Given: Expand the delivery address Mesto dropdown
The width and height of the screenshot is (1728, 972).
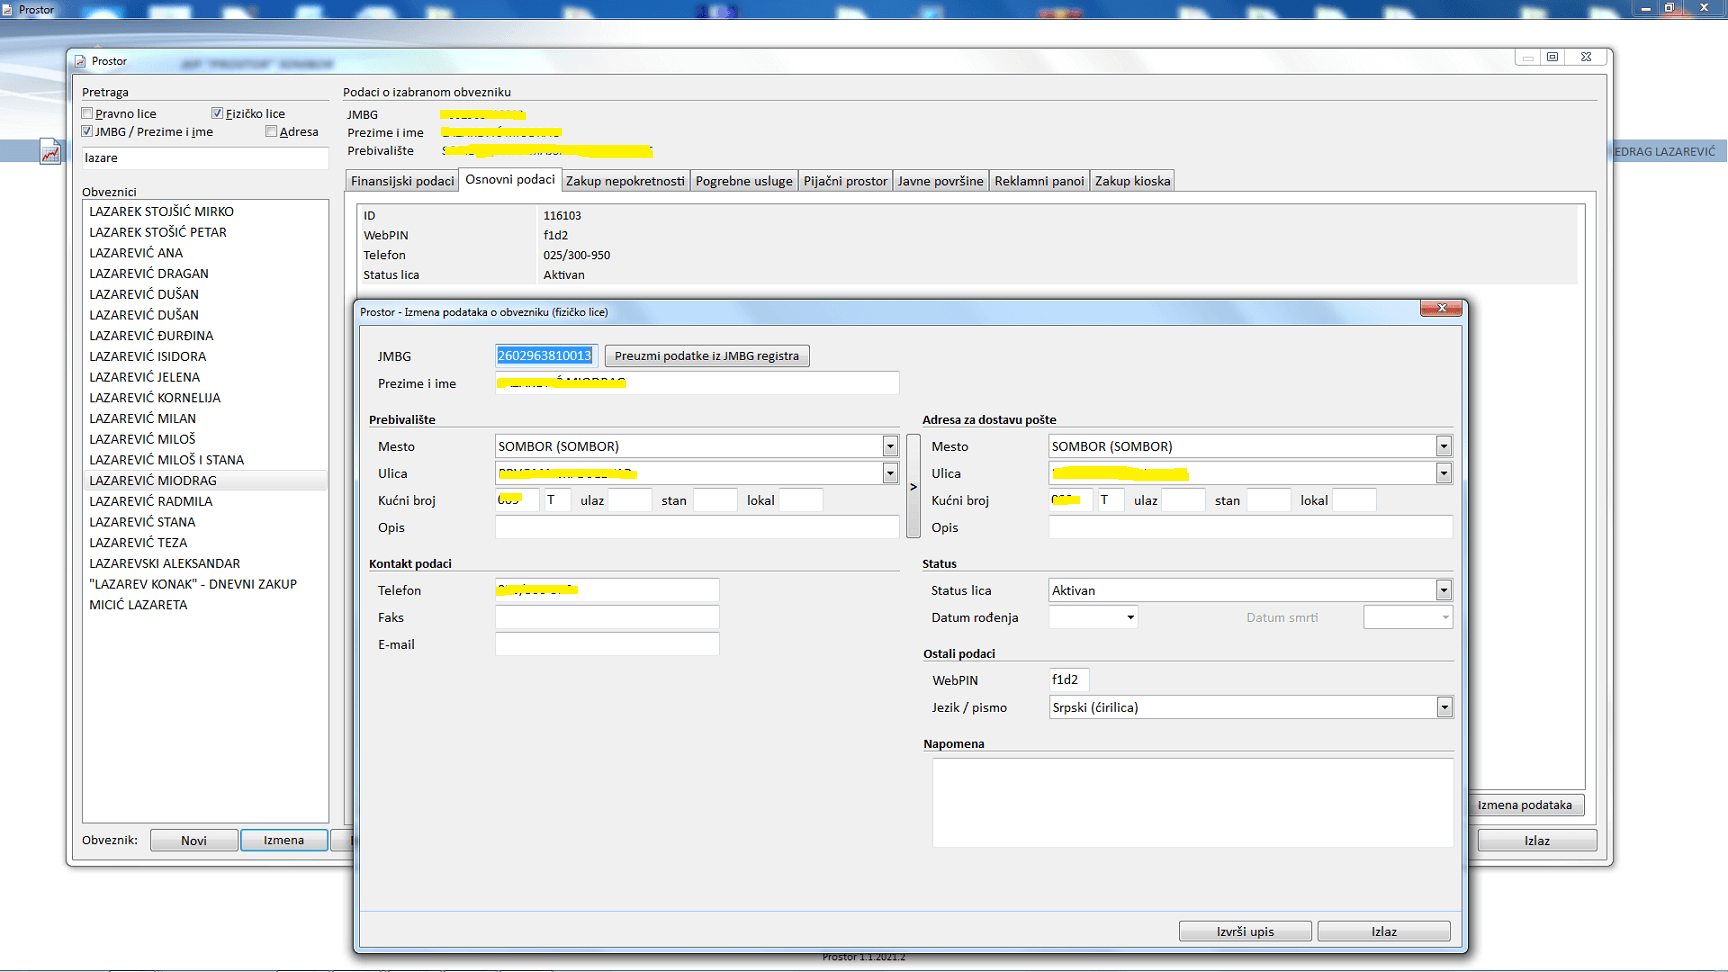Looking at the screenshot, I should (1443, 446).
